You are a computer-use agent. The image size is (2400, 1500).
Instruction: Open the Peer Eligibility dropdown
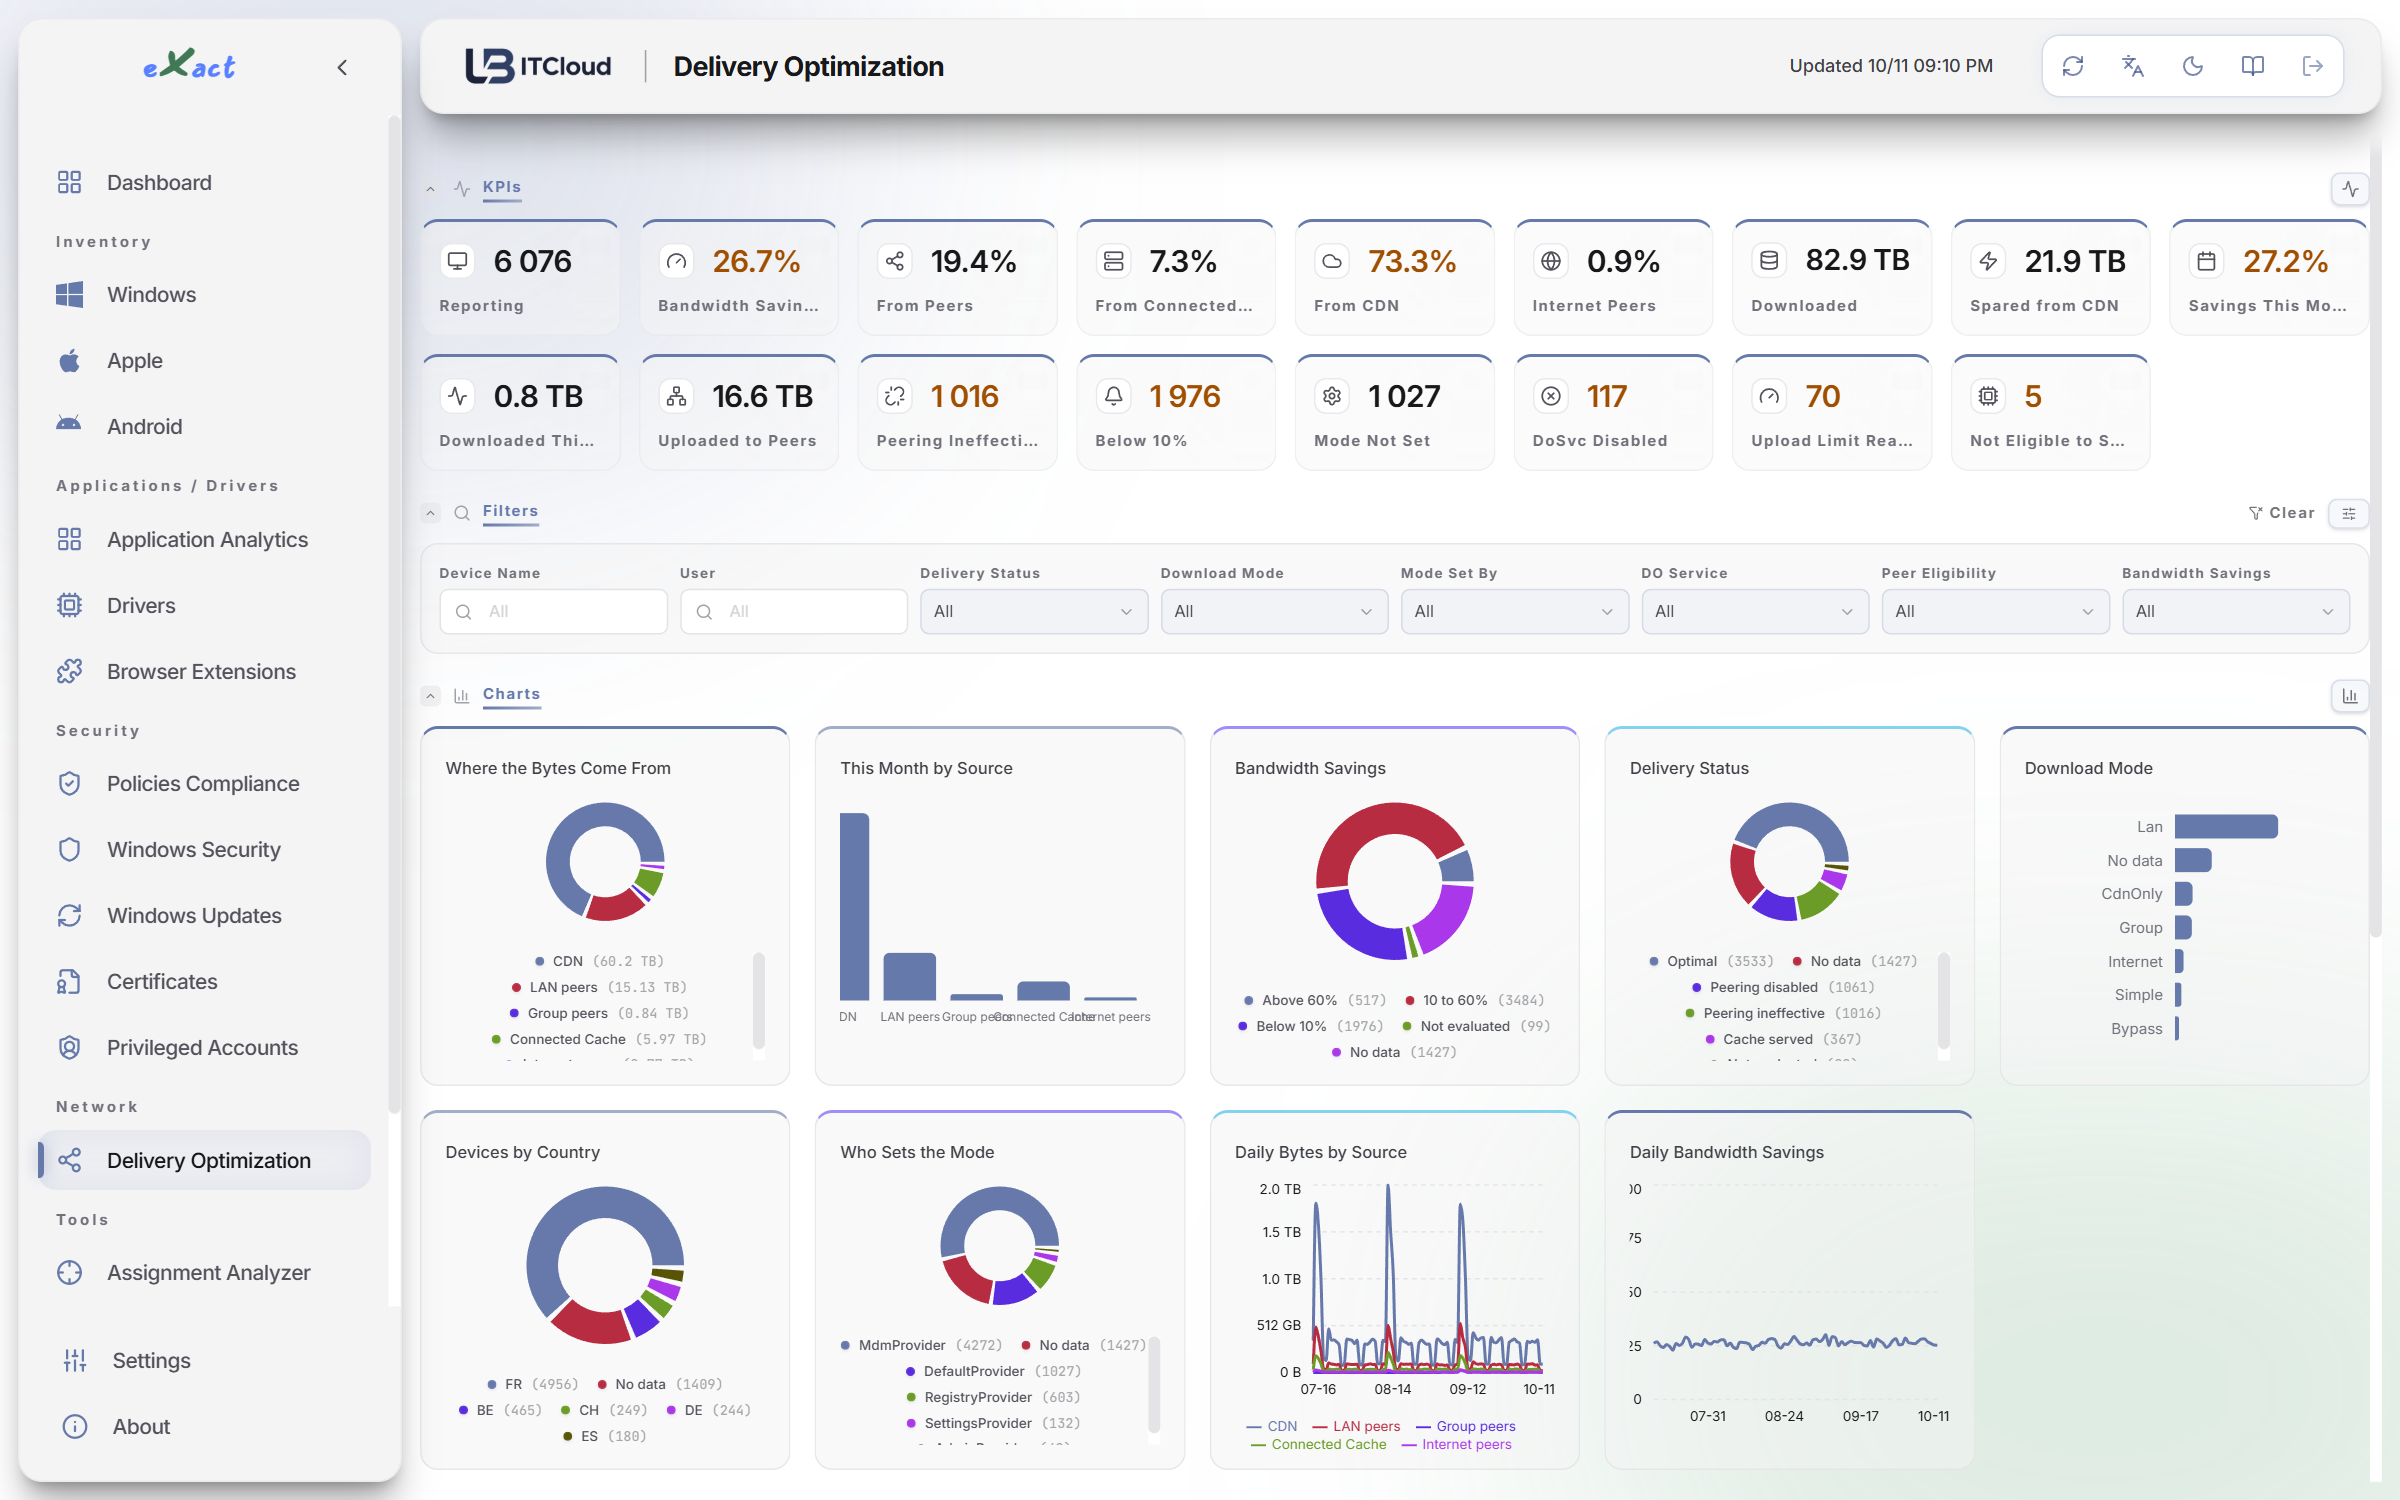coord(1995,611)
